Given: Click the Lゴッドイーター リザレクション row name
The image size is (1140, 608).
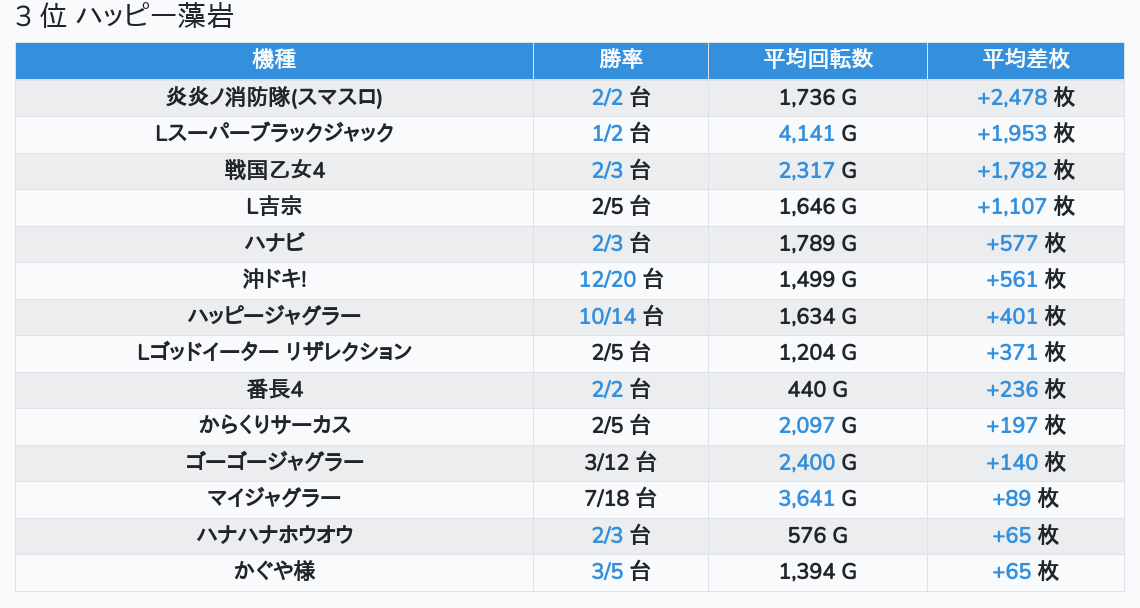Looking at the screenshot, I should pos(274,352).
